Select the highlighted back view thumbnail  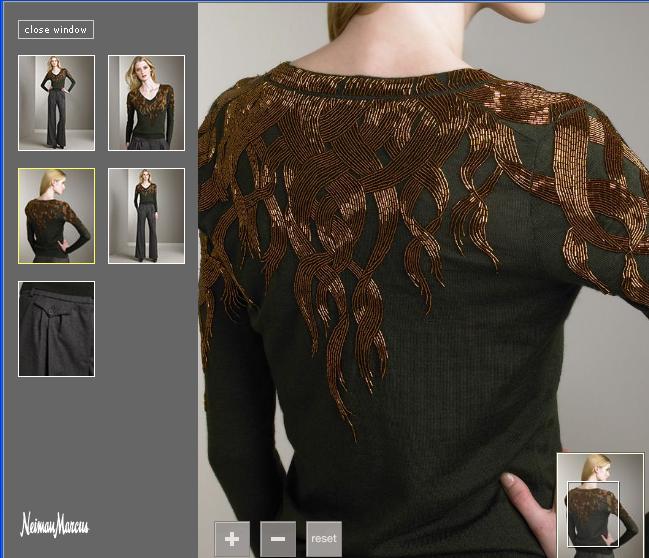(x=56, y=216)
